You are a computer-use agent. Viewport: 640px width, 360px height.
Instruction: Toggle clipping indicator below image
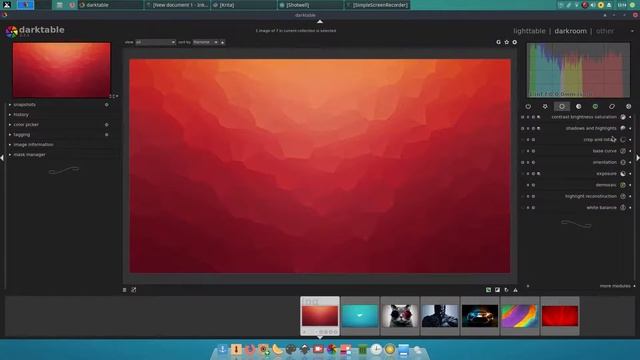pos(498,290)
